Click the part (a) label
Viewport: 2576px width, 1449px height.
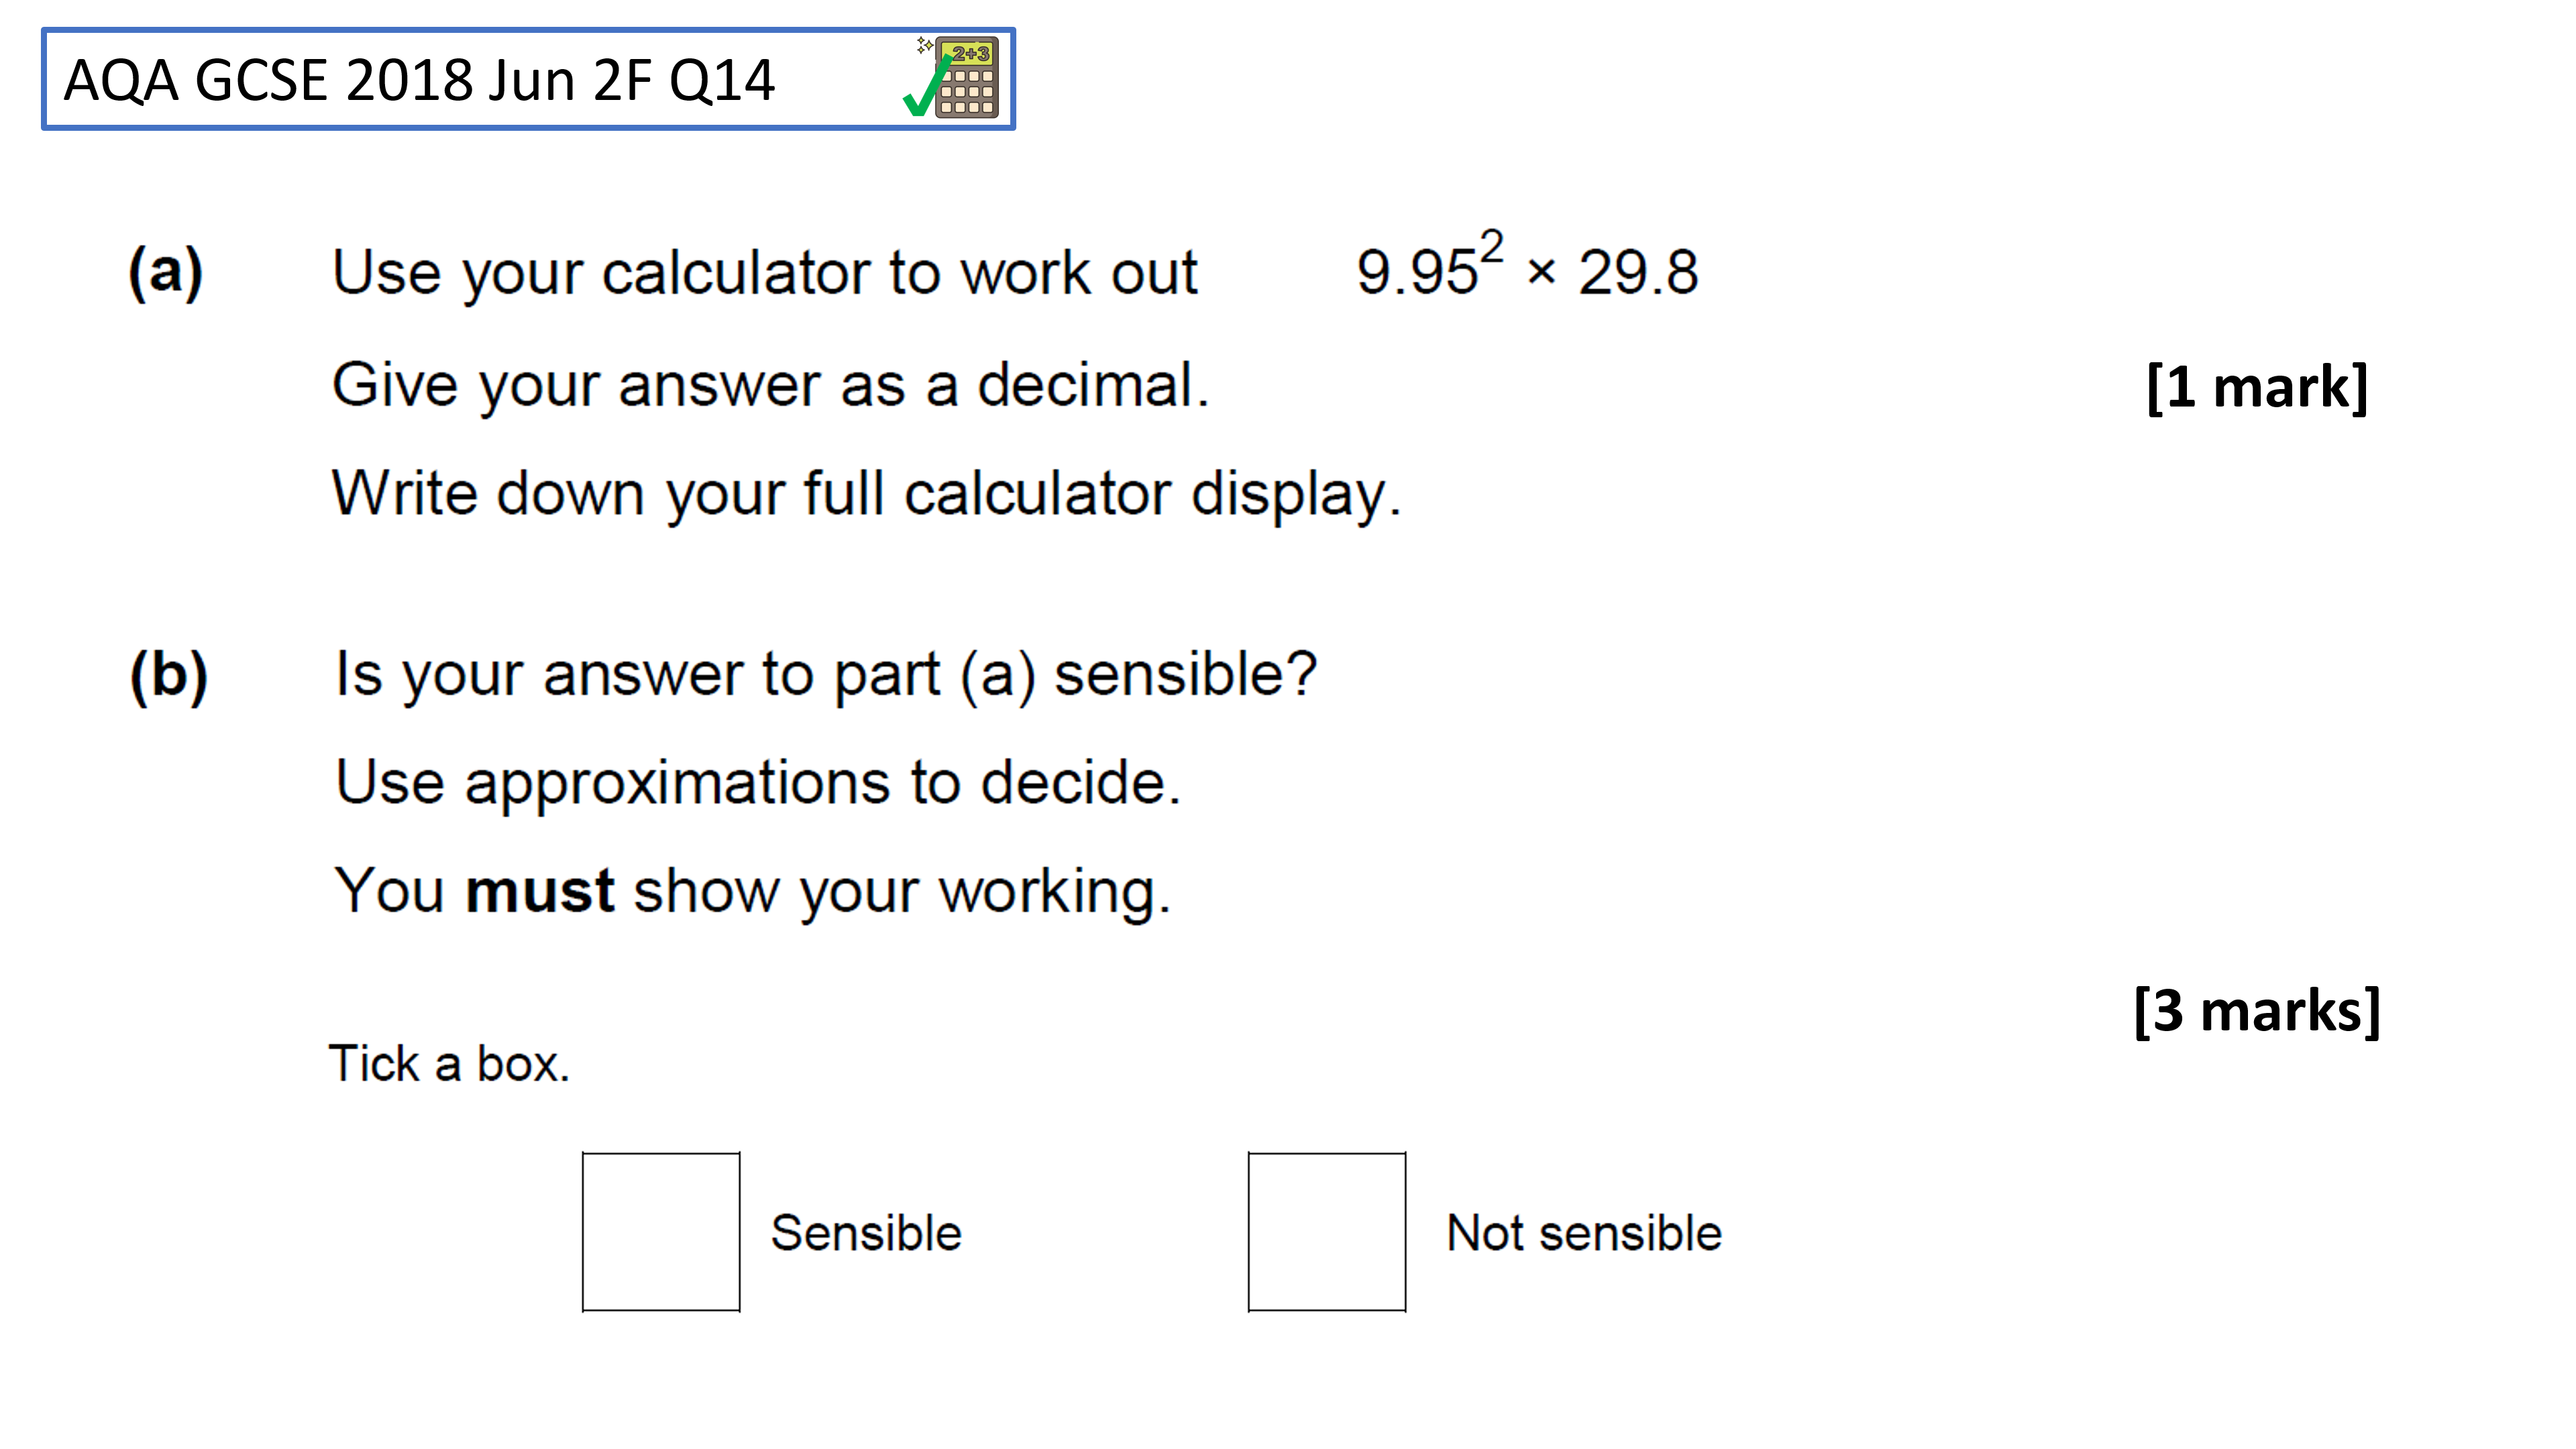[x=166, y=272]
